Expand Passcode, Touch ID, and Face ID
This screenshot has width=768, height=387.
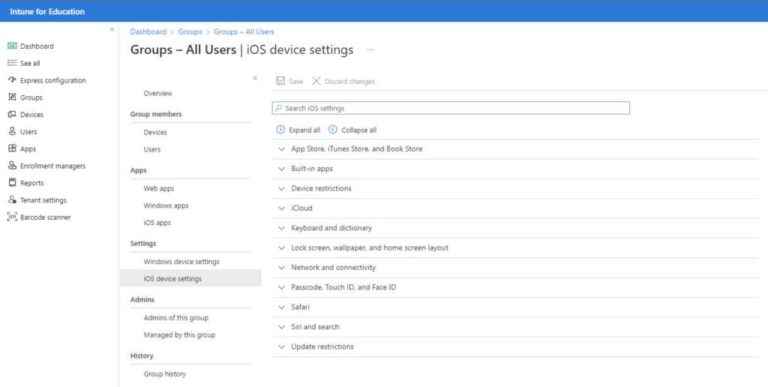(515, 287)
